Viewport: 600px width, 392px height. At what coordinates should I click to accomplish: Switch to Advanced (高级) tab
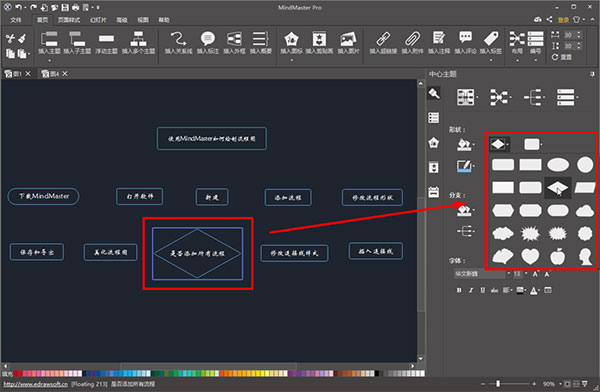(x=122, y=20)
